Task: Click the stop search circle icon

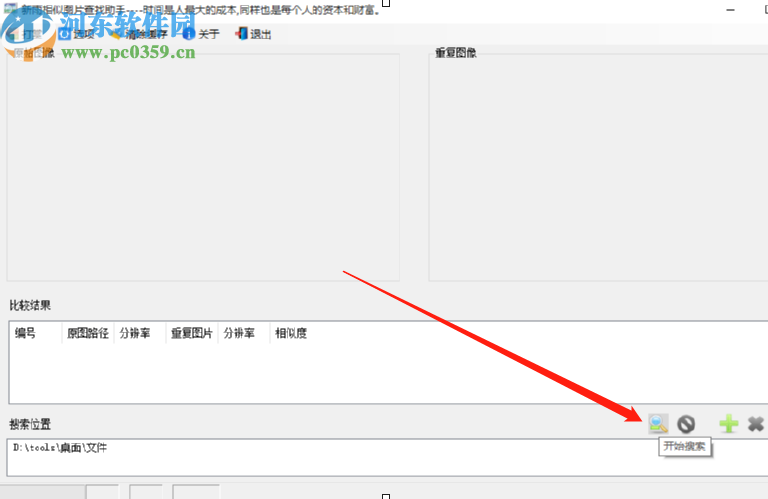Action: (686, 424)
